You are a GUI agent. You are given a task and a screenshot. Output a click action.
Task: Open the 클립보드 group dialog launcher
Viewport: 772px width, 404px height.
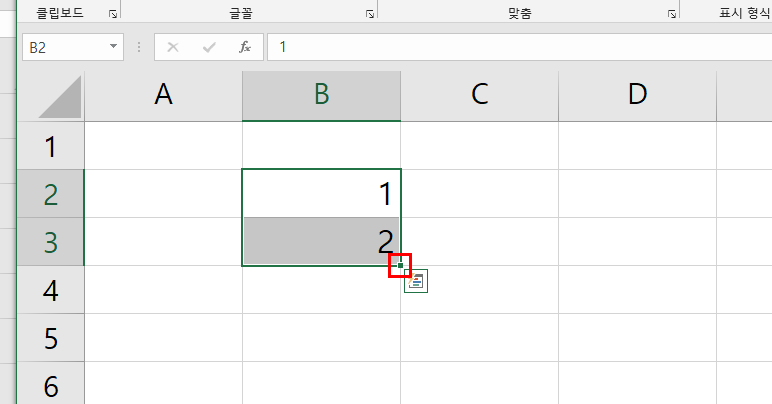pyautogui.click(x=112, y=14)
